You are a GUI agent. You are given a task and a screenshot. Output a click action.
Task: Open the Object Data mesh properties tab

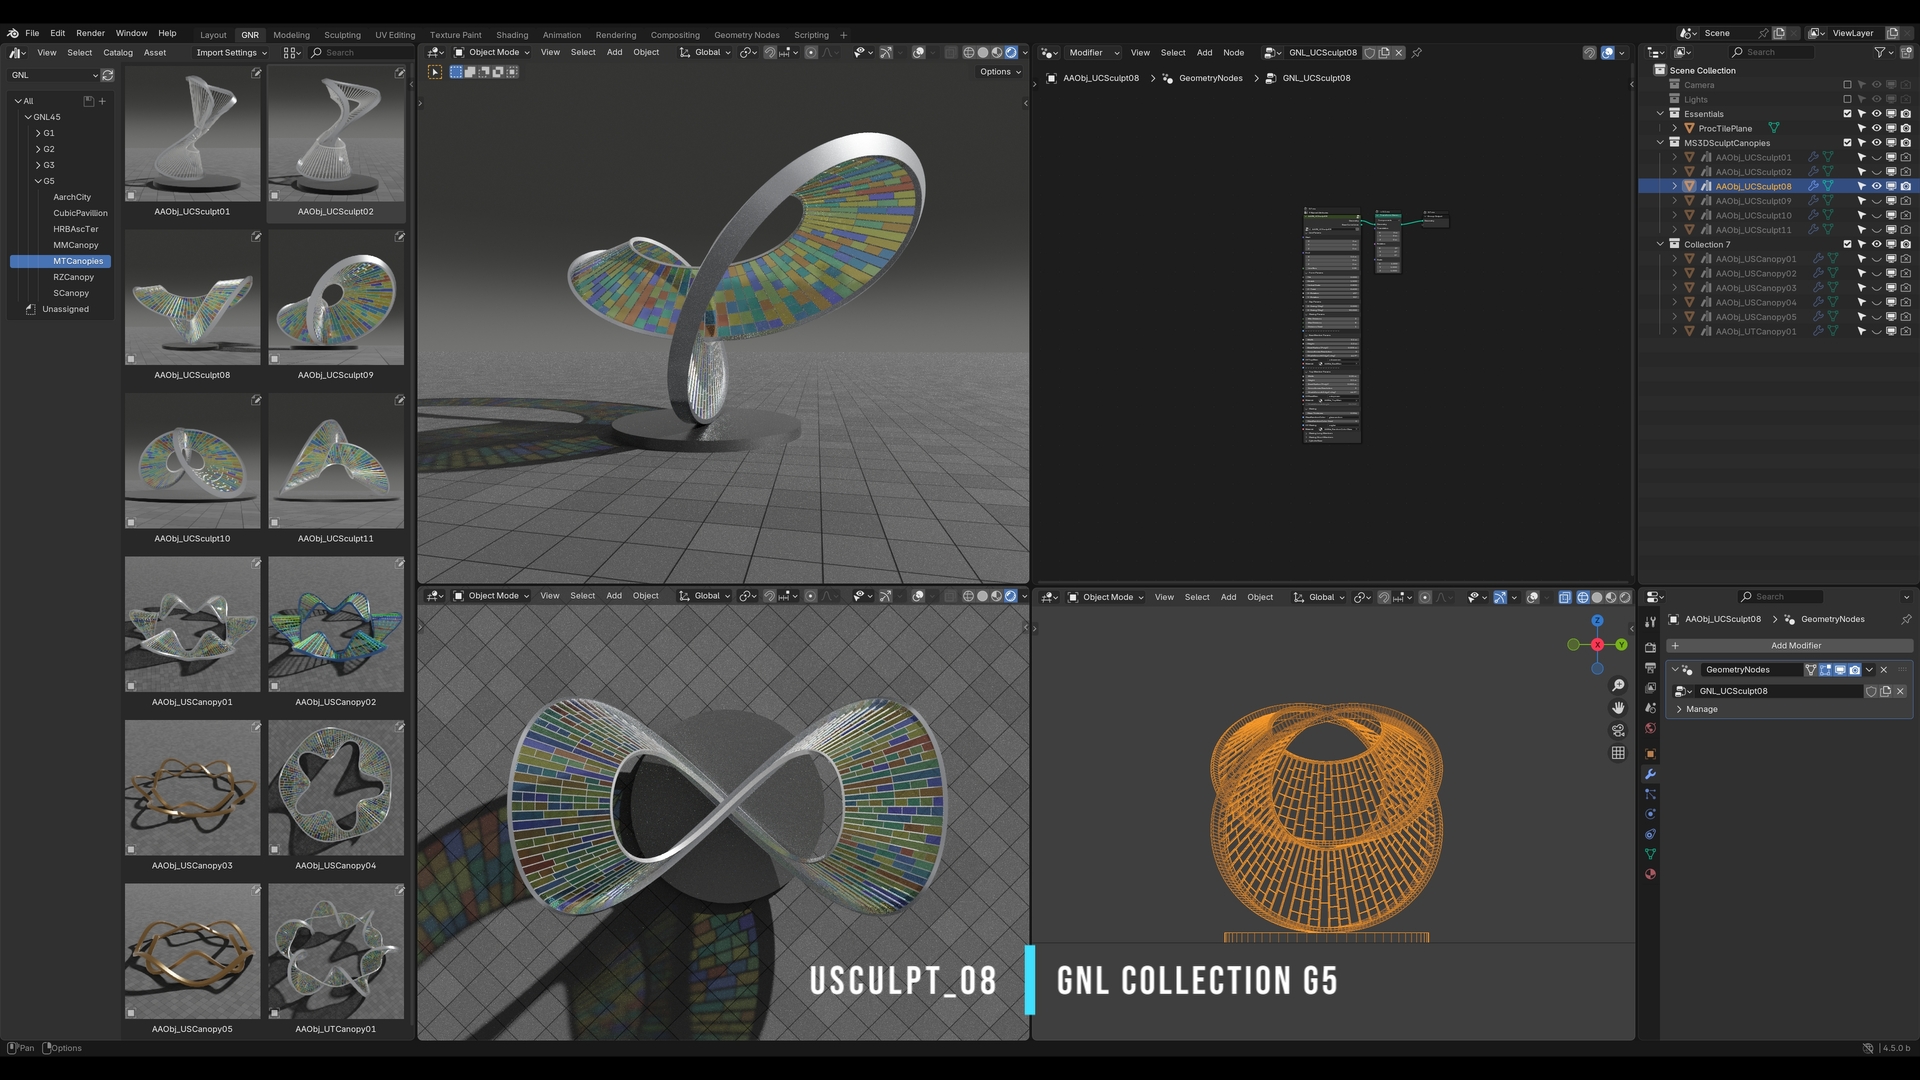(1650, 854)
